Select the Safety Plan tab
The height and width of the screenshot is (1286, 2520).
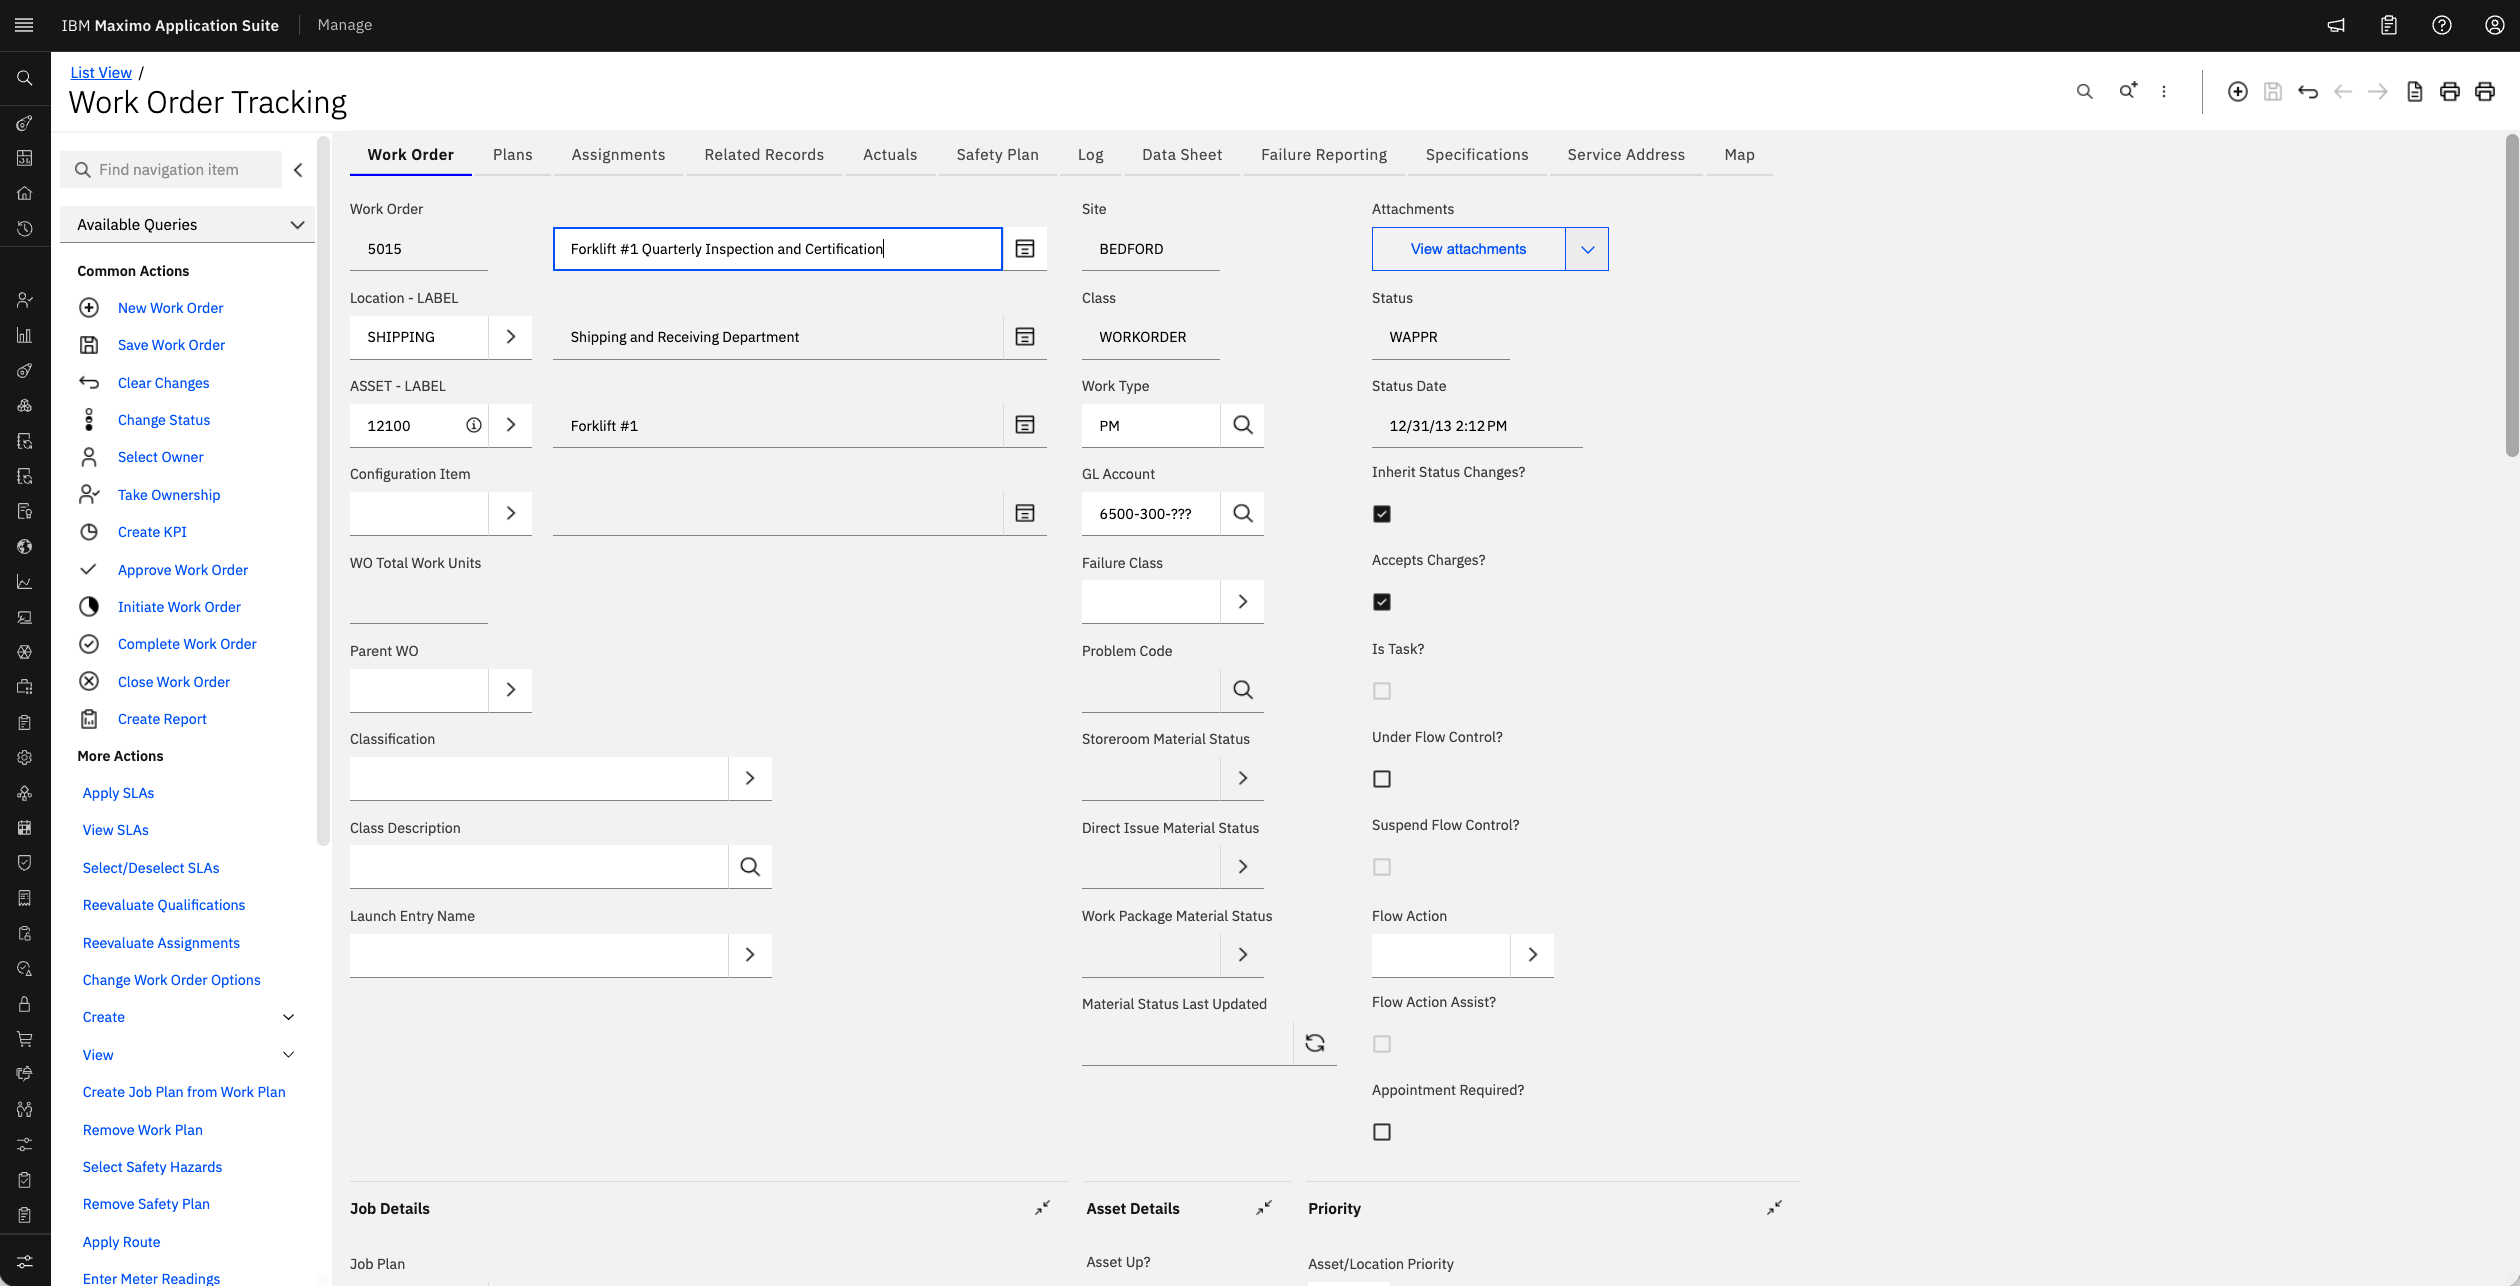997,155
